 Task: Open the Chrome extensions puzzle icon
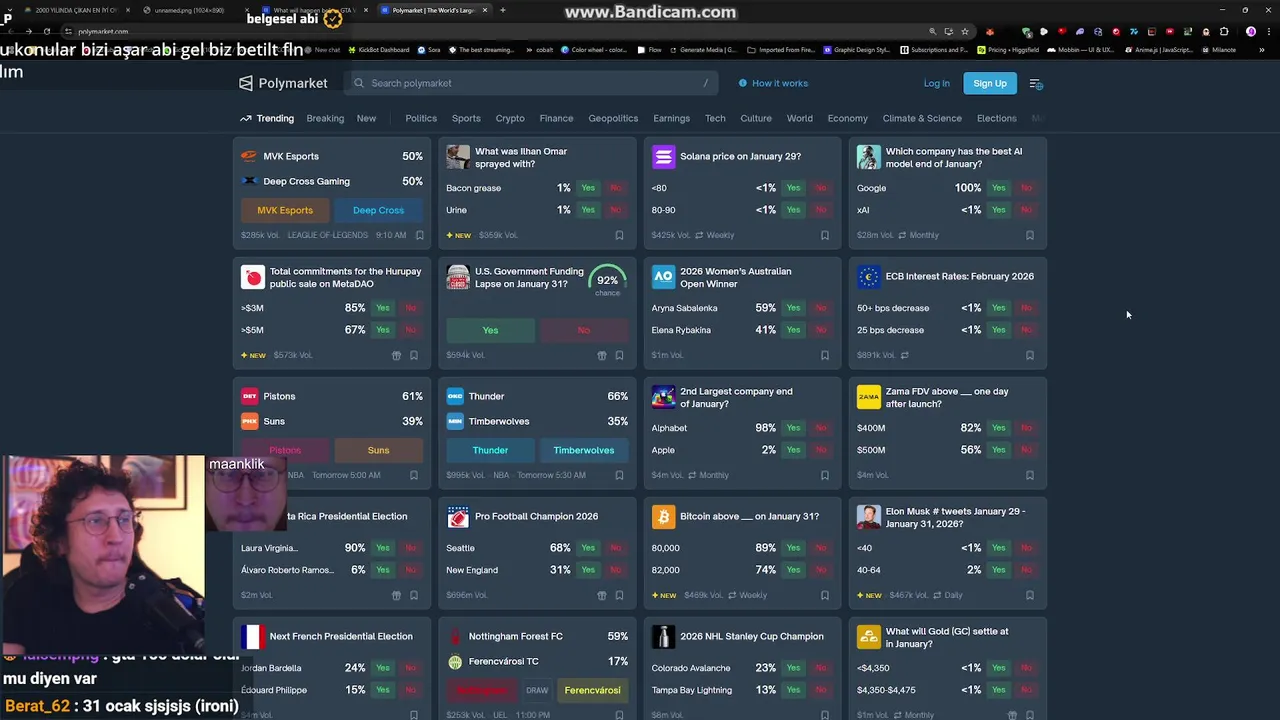1224,31
